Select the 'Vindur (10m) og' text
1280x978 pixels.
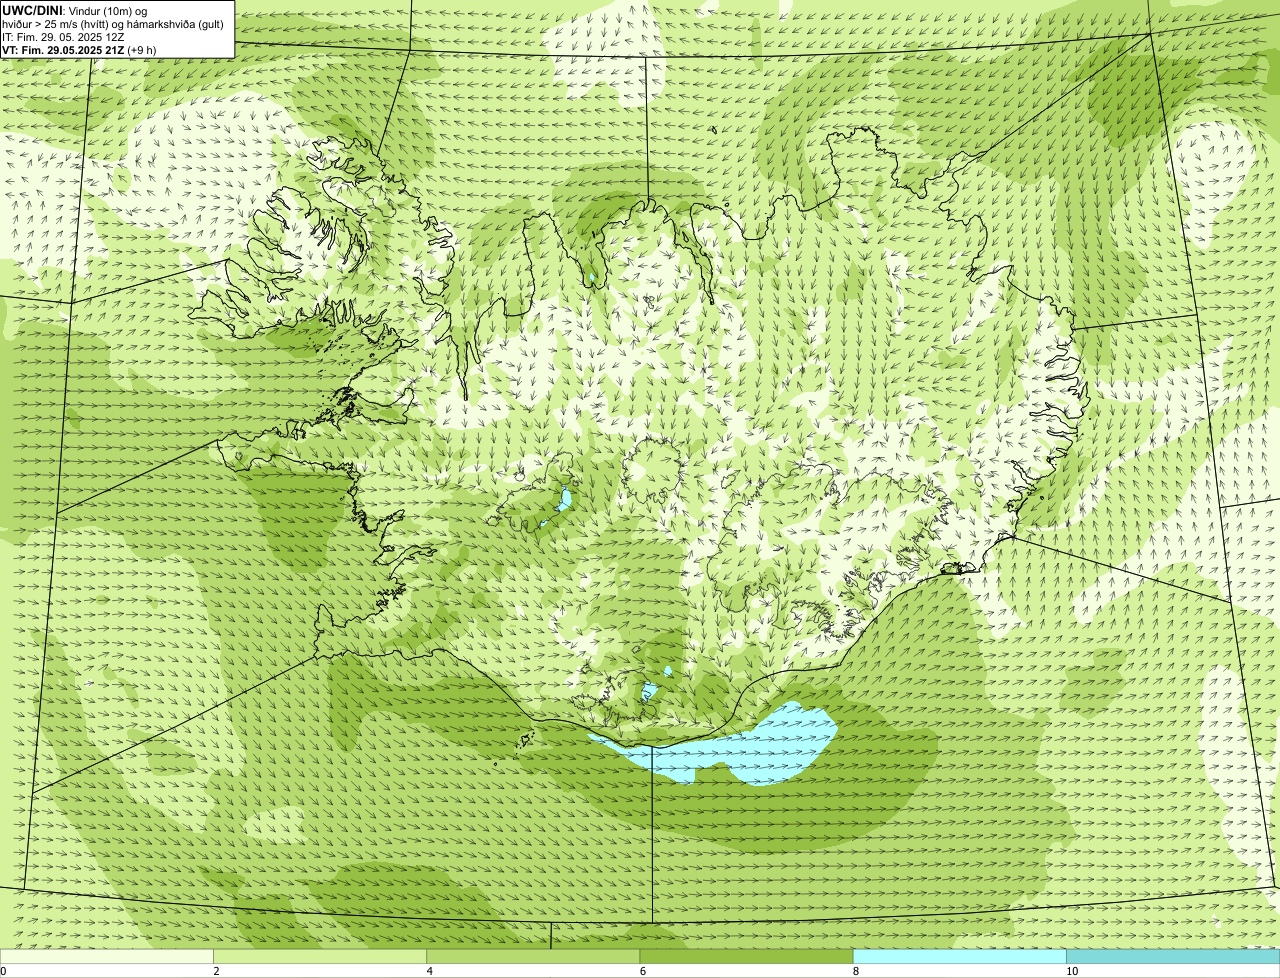pos(108,10)
